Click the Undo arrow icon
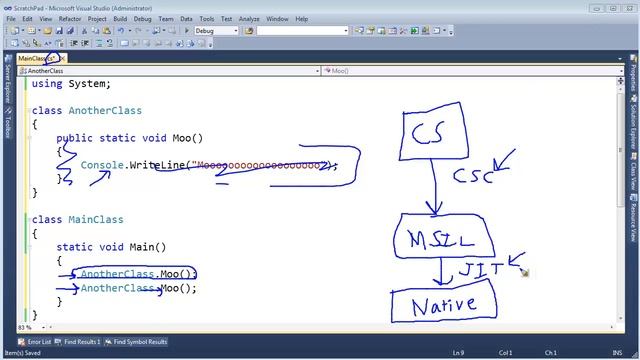This screenshot has width=640, height=360. pos(121,31)
